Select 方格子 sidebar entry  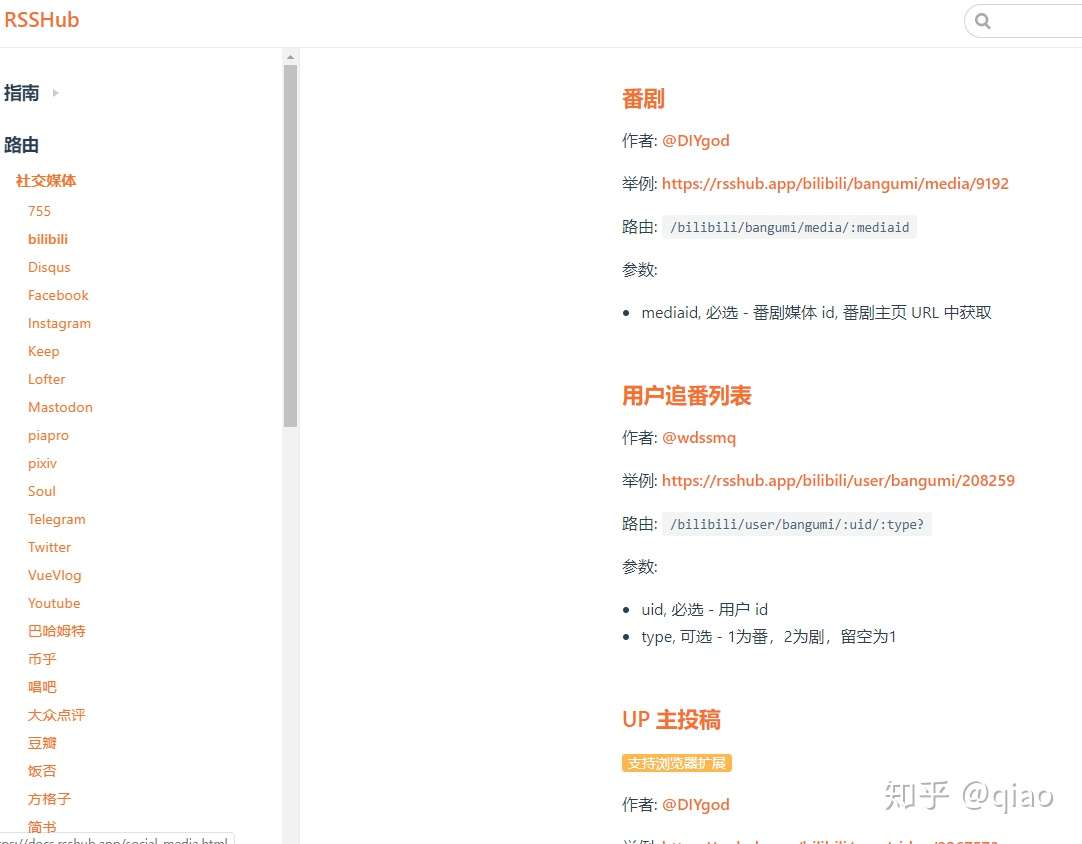click(x=49, y=799)
